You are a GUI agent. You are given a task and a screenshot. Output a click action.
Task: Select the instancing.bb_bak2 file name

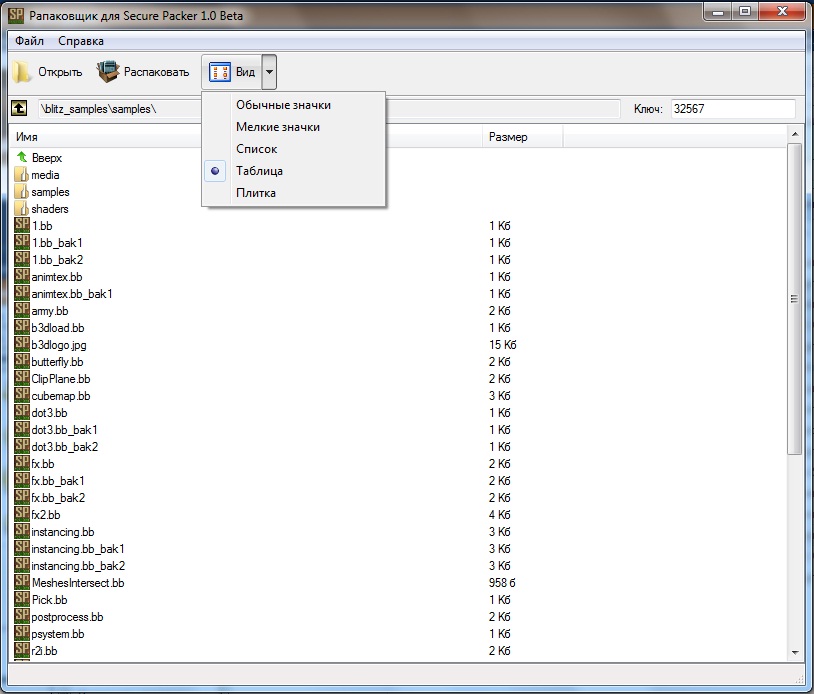78,566
